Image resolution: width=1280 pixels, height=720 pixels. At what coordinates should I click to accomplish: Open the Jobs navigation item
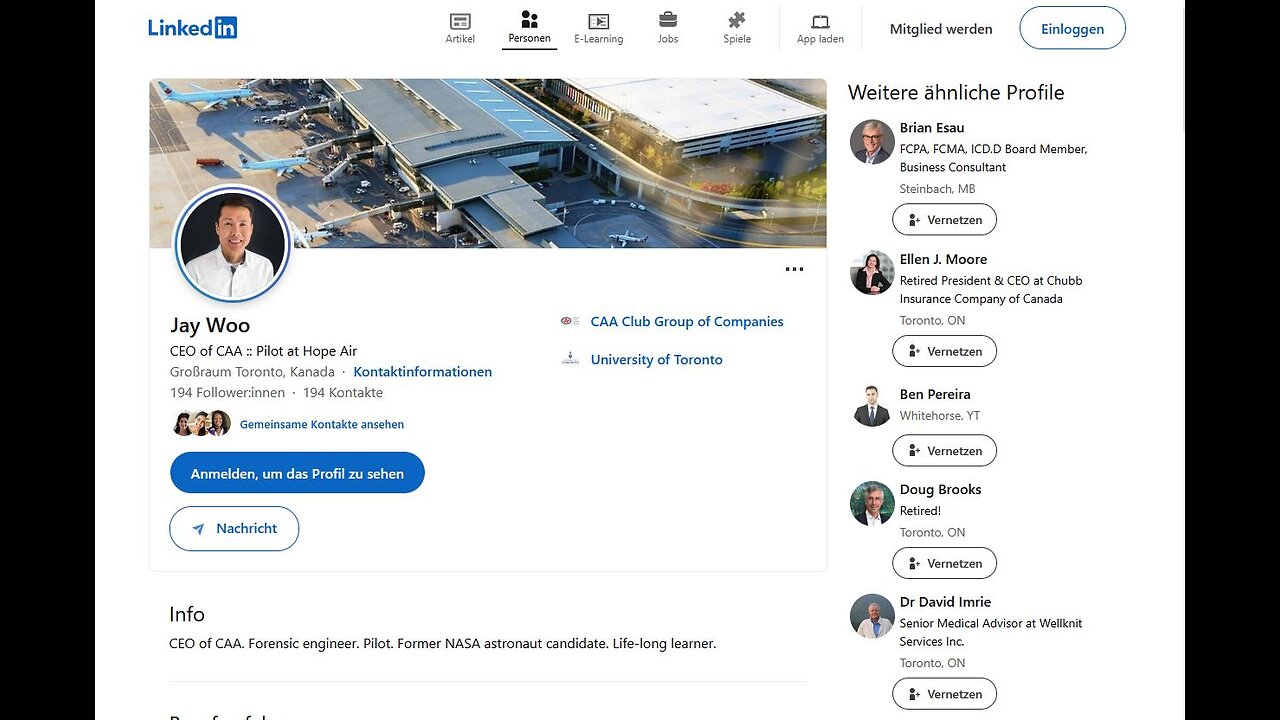pos(668,28)
